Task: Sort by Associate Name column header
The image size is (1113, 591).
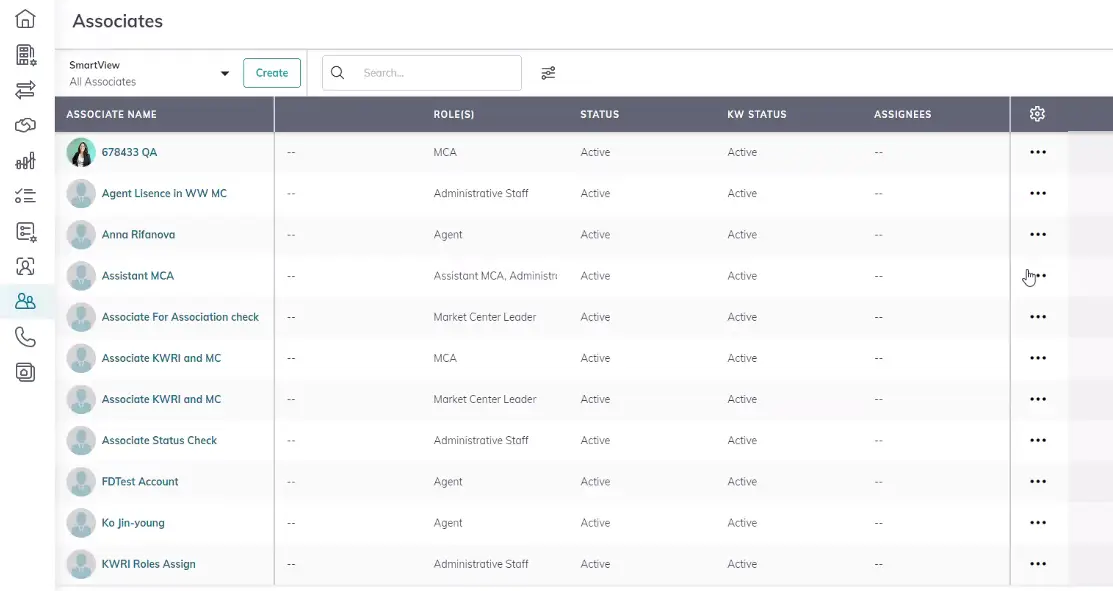Action: [x=111, y=114]
